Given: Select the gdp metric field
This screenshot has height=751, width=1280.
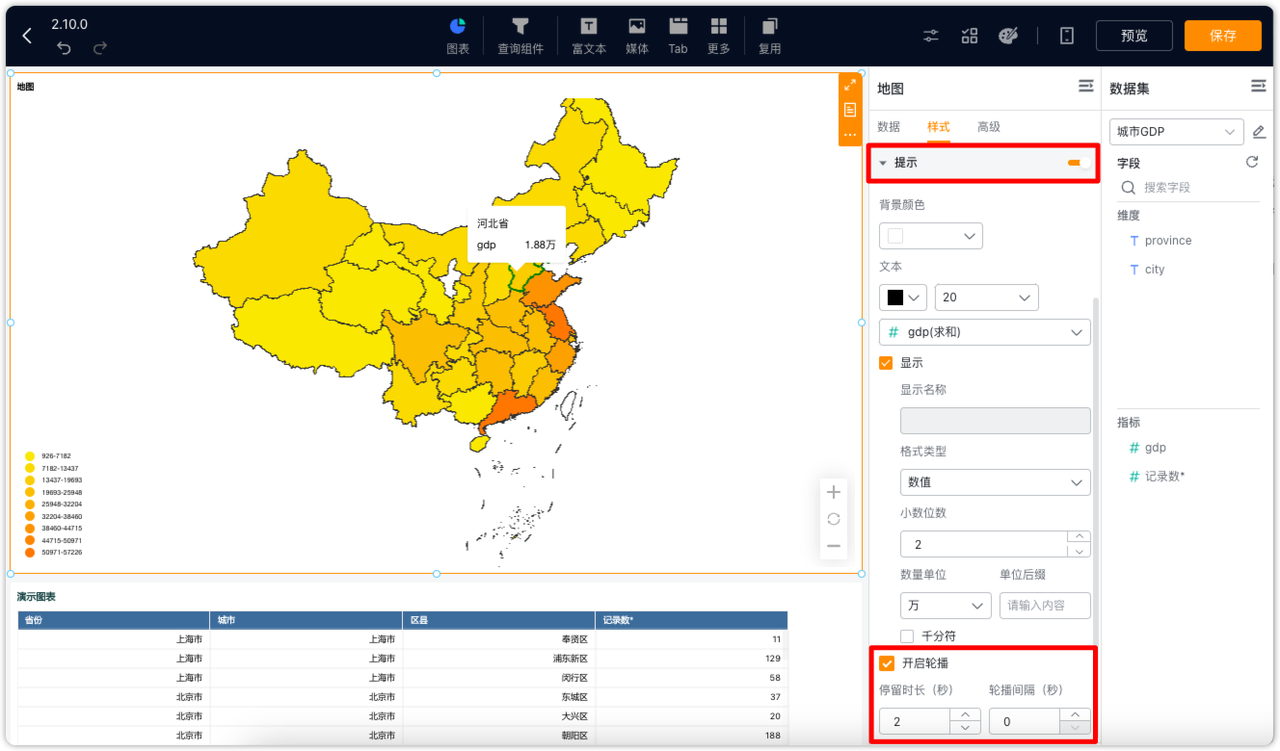Looking at the screenshot, I should point(1155,448).
